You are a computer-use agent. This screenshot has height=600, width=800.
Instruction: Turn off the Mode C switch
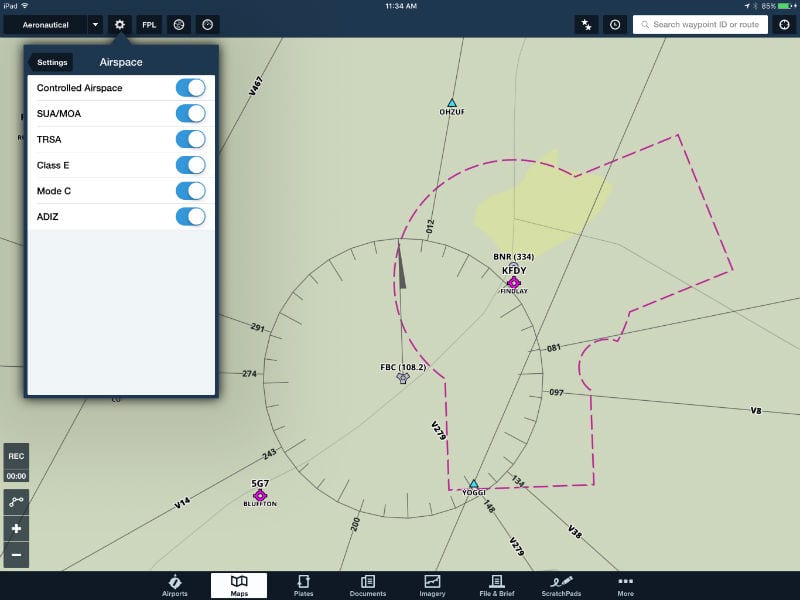[x=190, y=190]
